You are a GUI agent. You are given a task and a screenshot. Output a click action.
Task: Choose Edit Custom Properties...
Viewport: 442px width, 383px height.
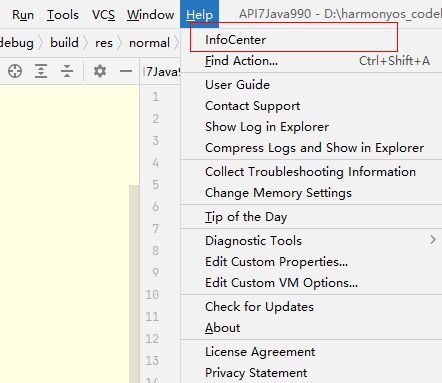(x=311, y=262)
